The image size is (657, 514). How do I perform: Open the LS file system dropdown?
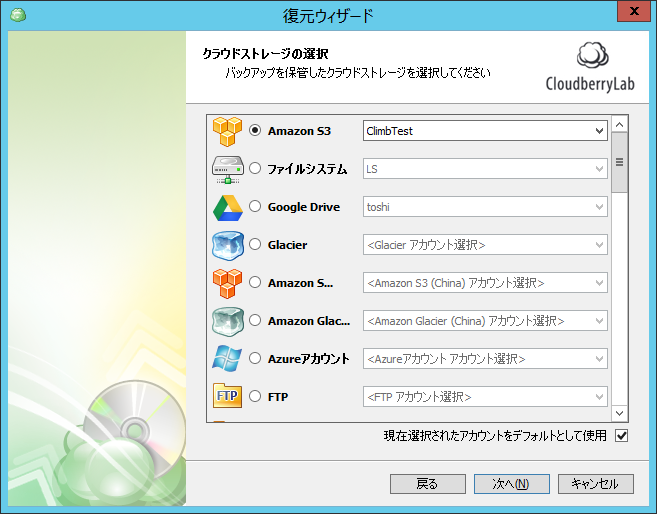click(485, 169)
